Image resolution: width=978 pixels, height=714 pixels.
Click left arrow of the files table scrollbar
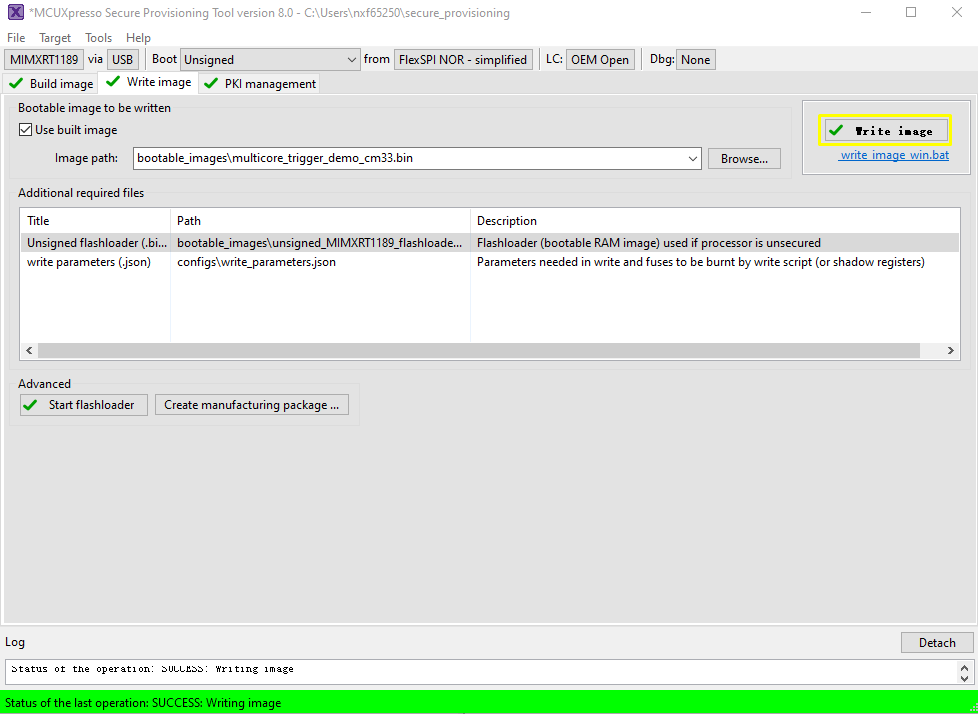(28, 351)
